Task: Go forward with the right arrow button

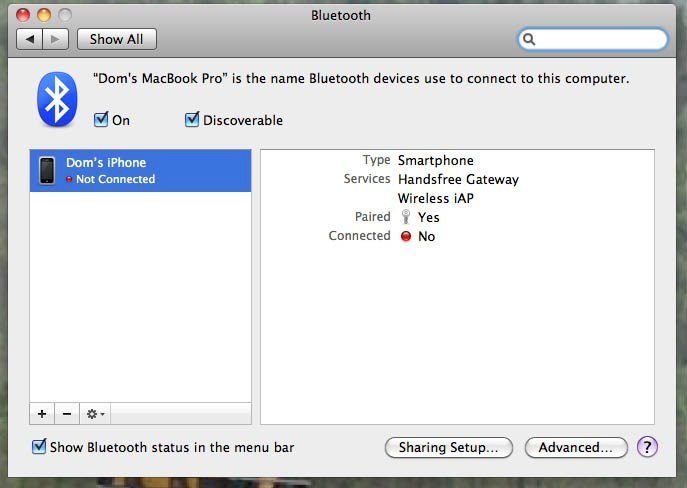Action: tap(55, 39)
